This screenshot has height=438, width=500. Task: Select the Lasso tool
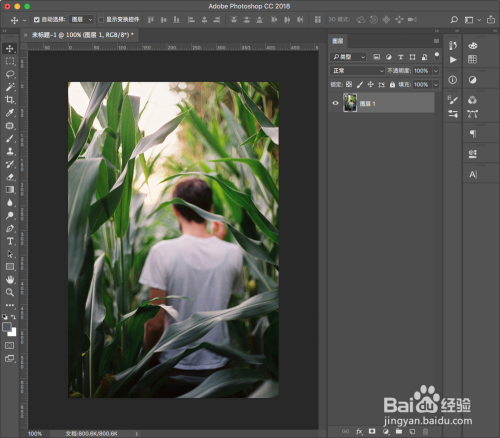pos(10,74)
